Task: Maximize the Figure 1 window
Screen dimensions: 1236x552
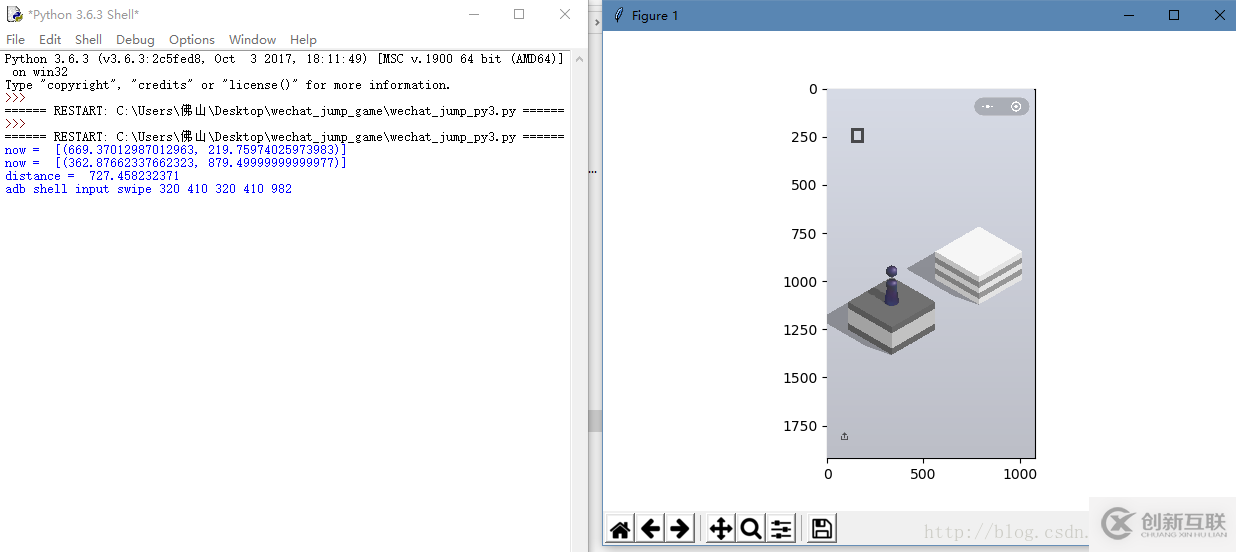Action: click(1174, 15)
